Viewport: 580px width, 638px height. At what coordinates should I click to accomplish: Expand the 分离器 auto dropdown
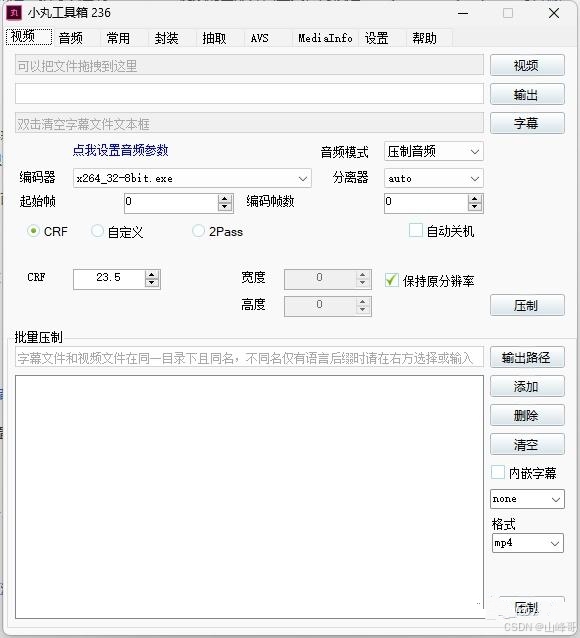click(433, 178)
